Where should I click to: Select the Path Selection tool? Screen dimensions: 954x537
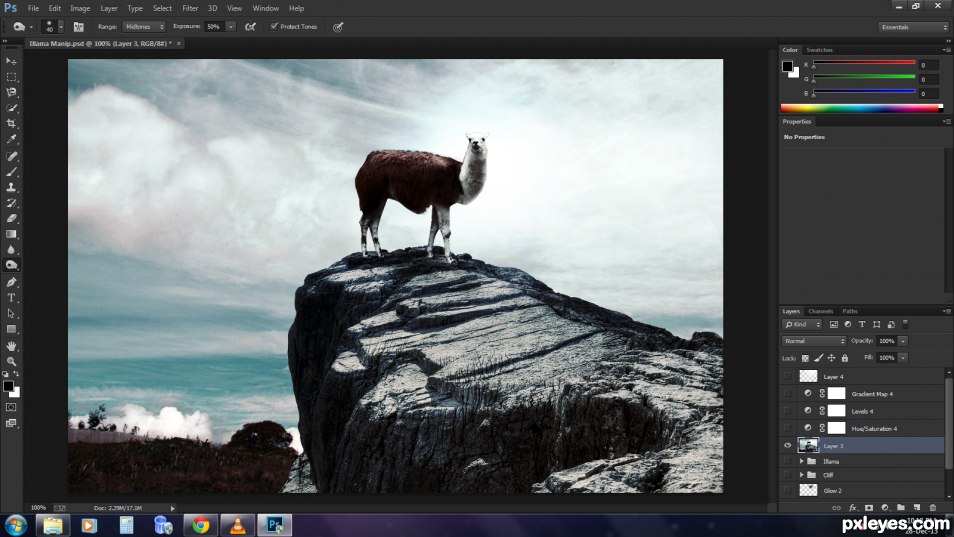pos(11,314)
